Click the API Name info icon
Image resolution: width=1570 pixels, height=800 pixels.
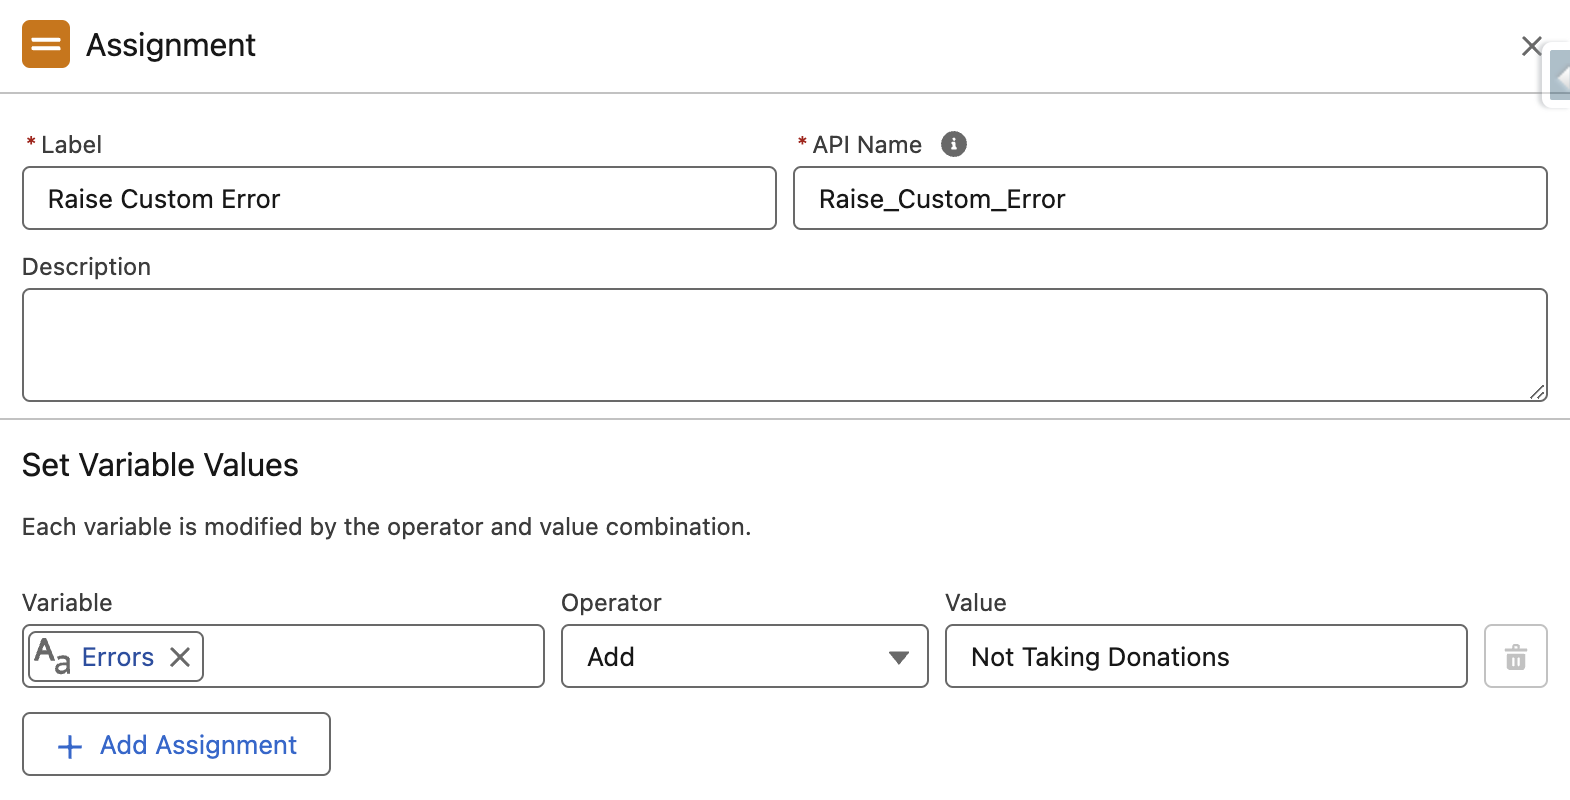(x=954, y=144)
